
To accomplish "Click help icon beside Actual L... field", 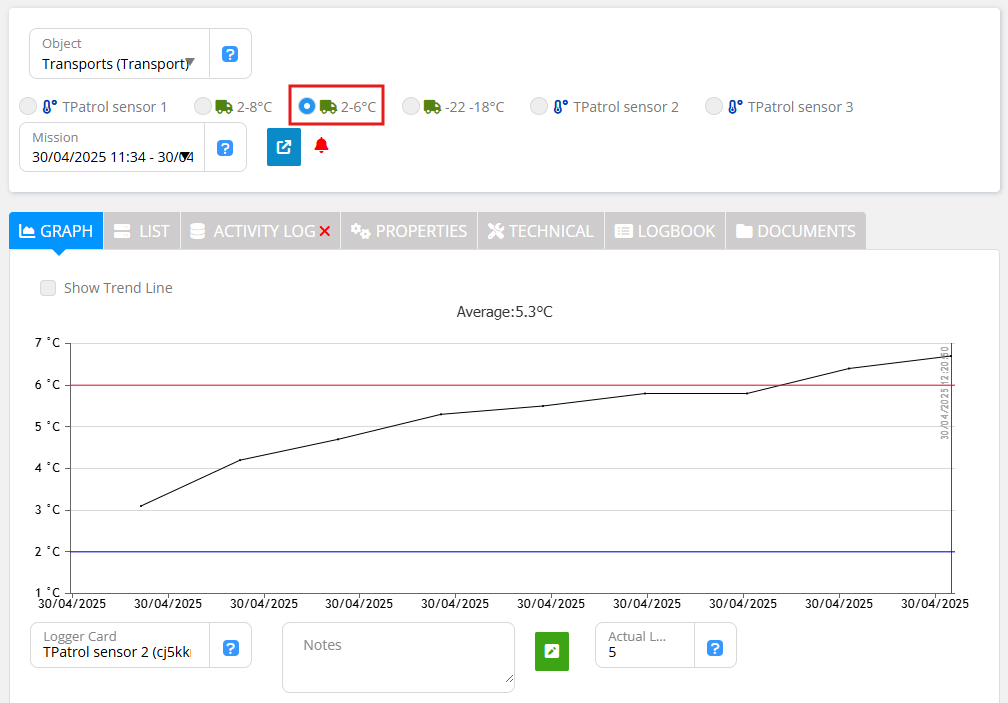I will [x=715, y=648].
